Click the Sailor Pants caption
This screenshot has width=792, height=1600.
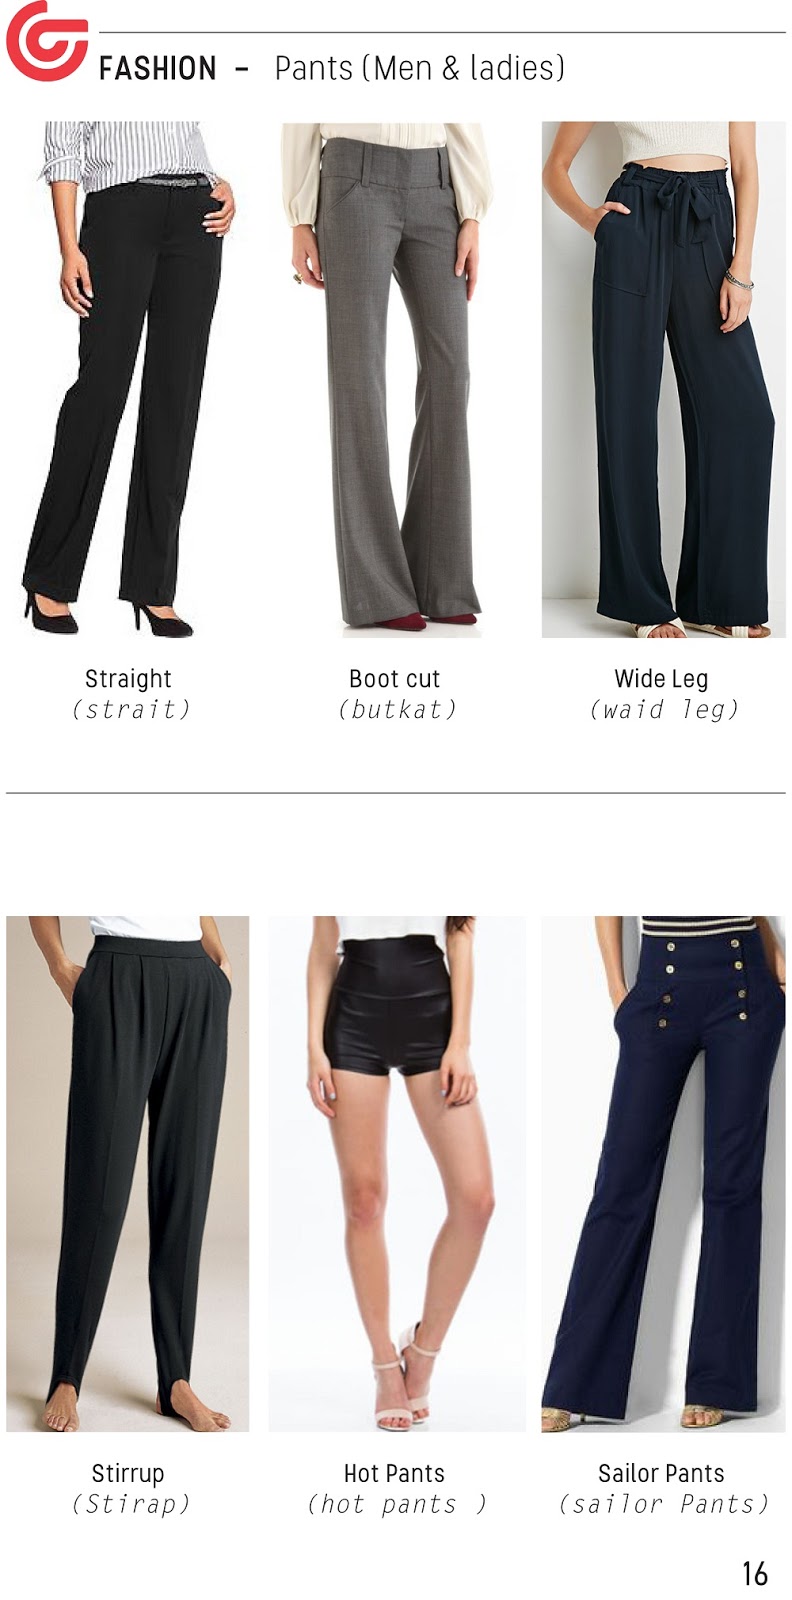(661, 1472)
